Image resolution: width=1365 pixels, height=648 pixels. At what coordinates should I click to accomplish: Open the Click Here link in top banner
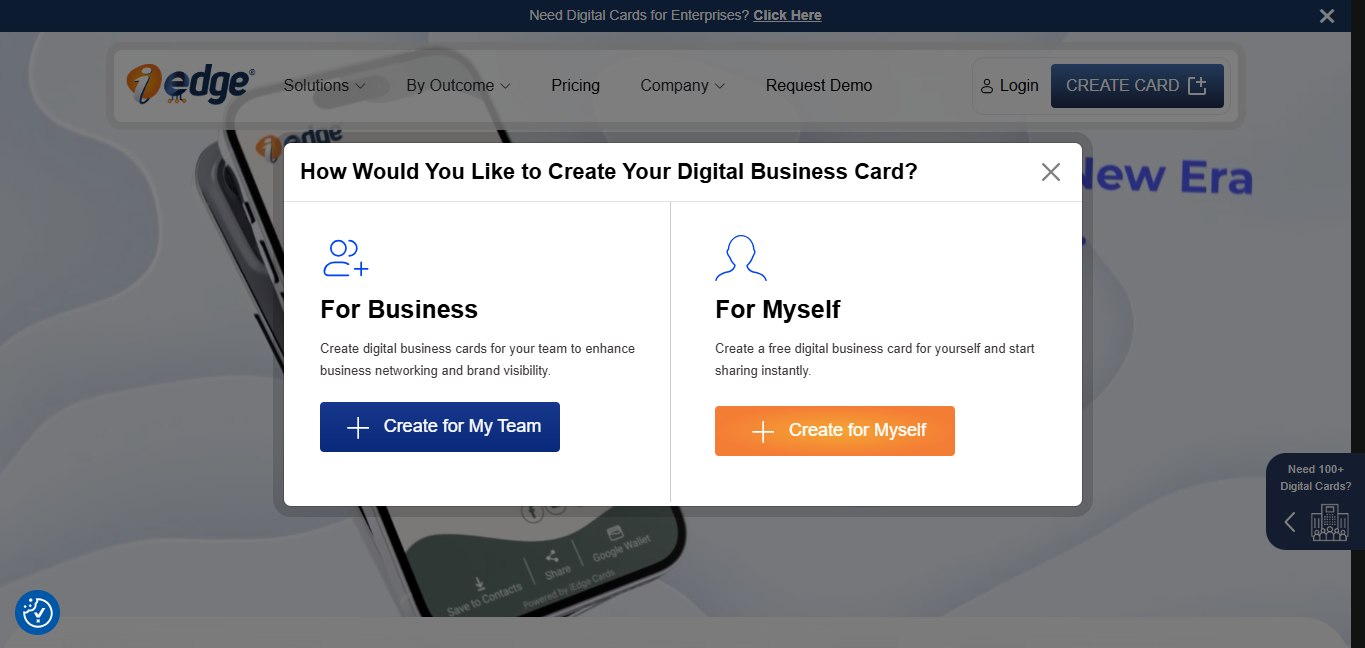787,15
